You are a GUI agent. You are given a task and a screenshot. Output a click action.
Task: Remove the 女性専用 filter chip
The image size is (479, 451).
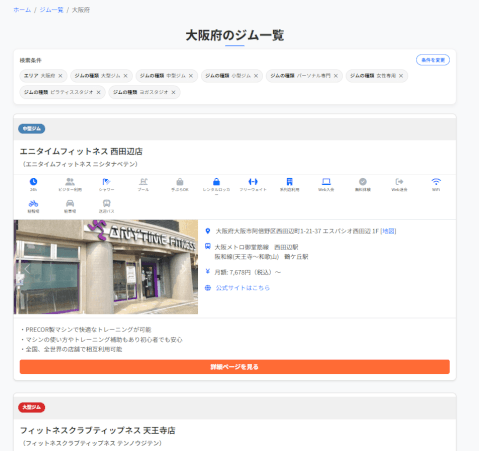[x=401, y=76]
